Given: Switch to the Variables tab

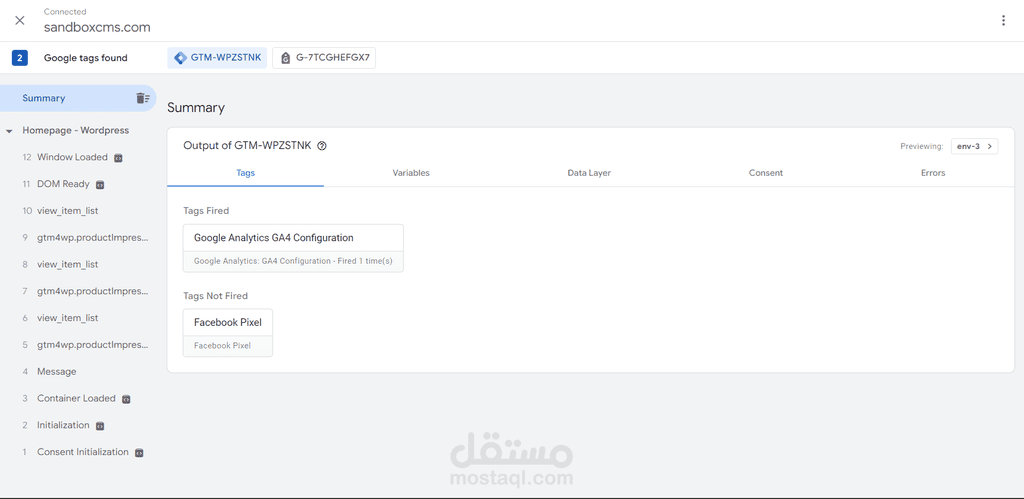Looking at the screenshot, I should (411, 173).
